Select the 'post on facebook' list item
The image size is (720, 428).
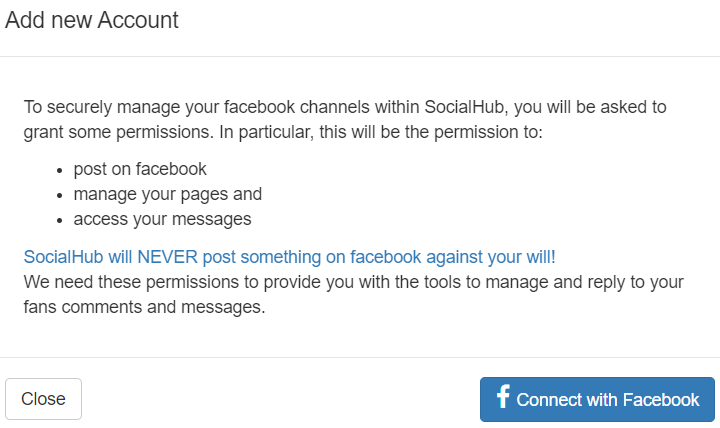pos(140,169)
